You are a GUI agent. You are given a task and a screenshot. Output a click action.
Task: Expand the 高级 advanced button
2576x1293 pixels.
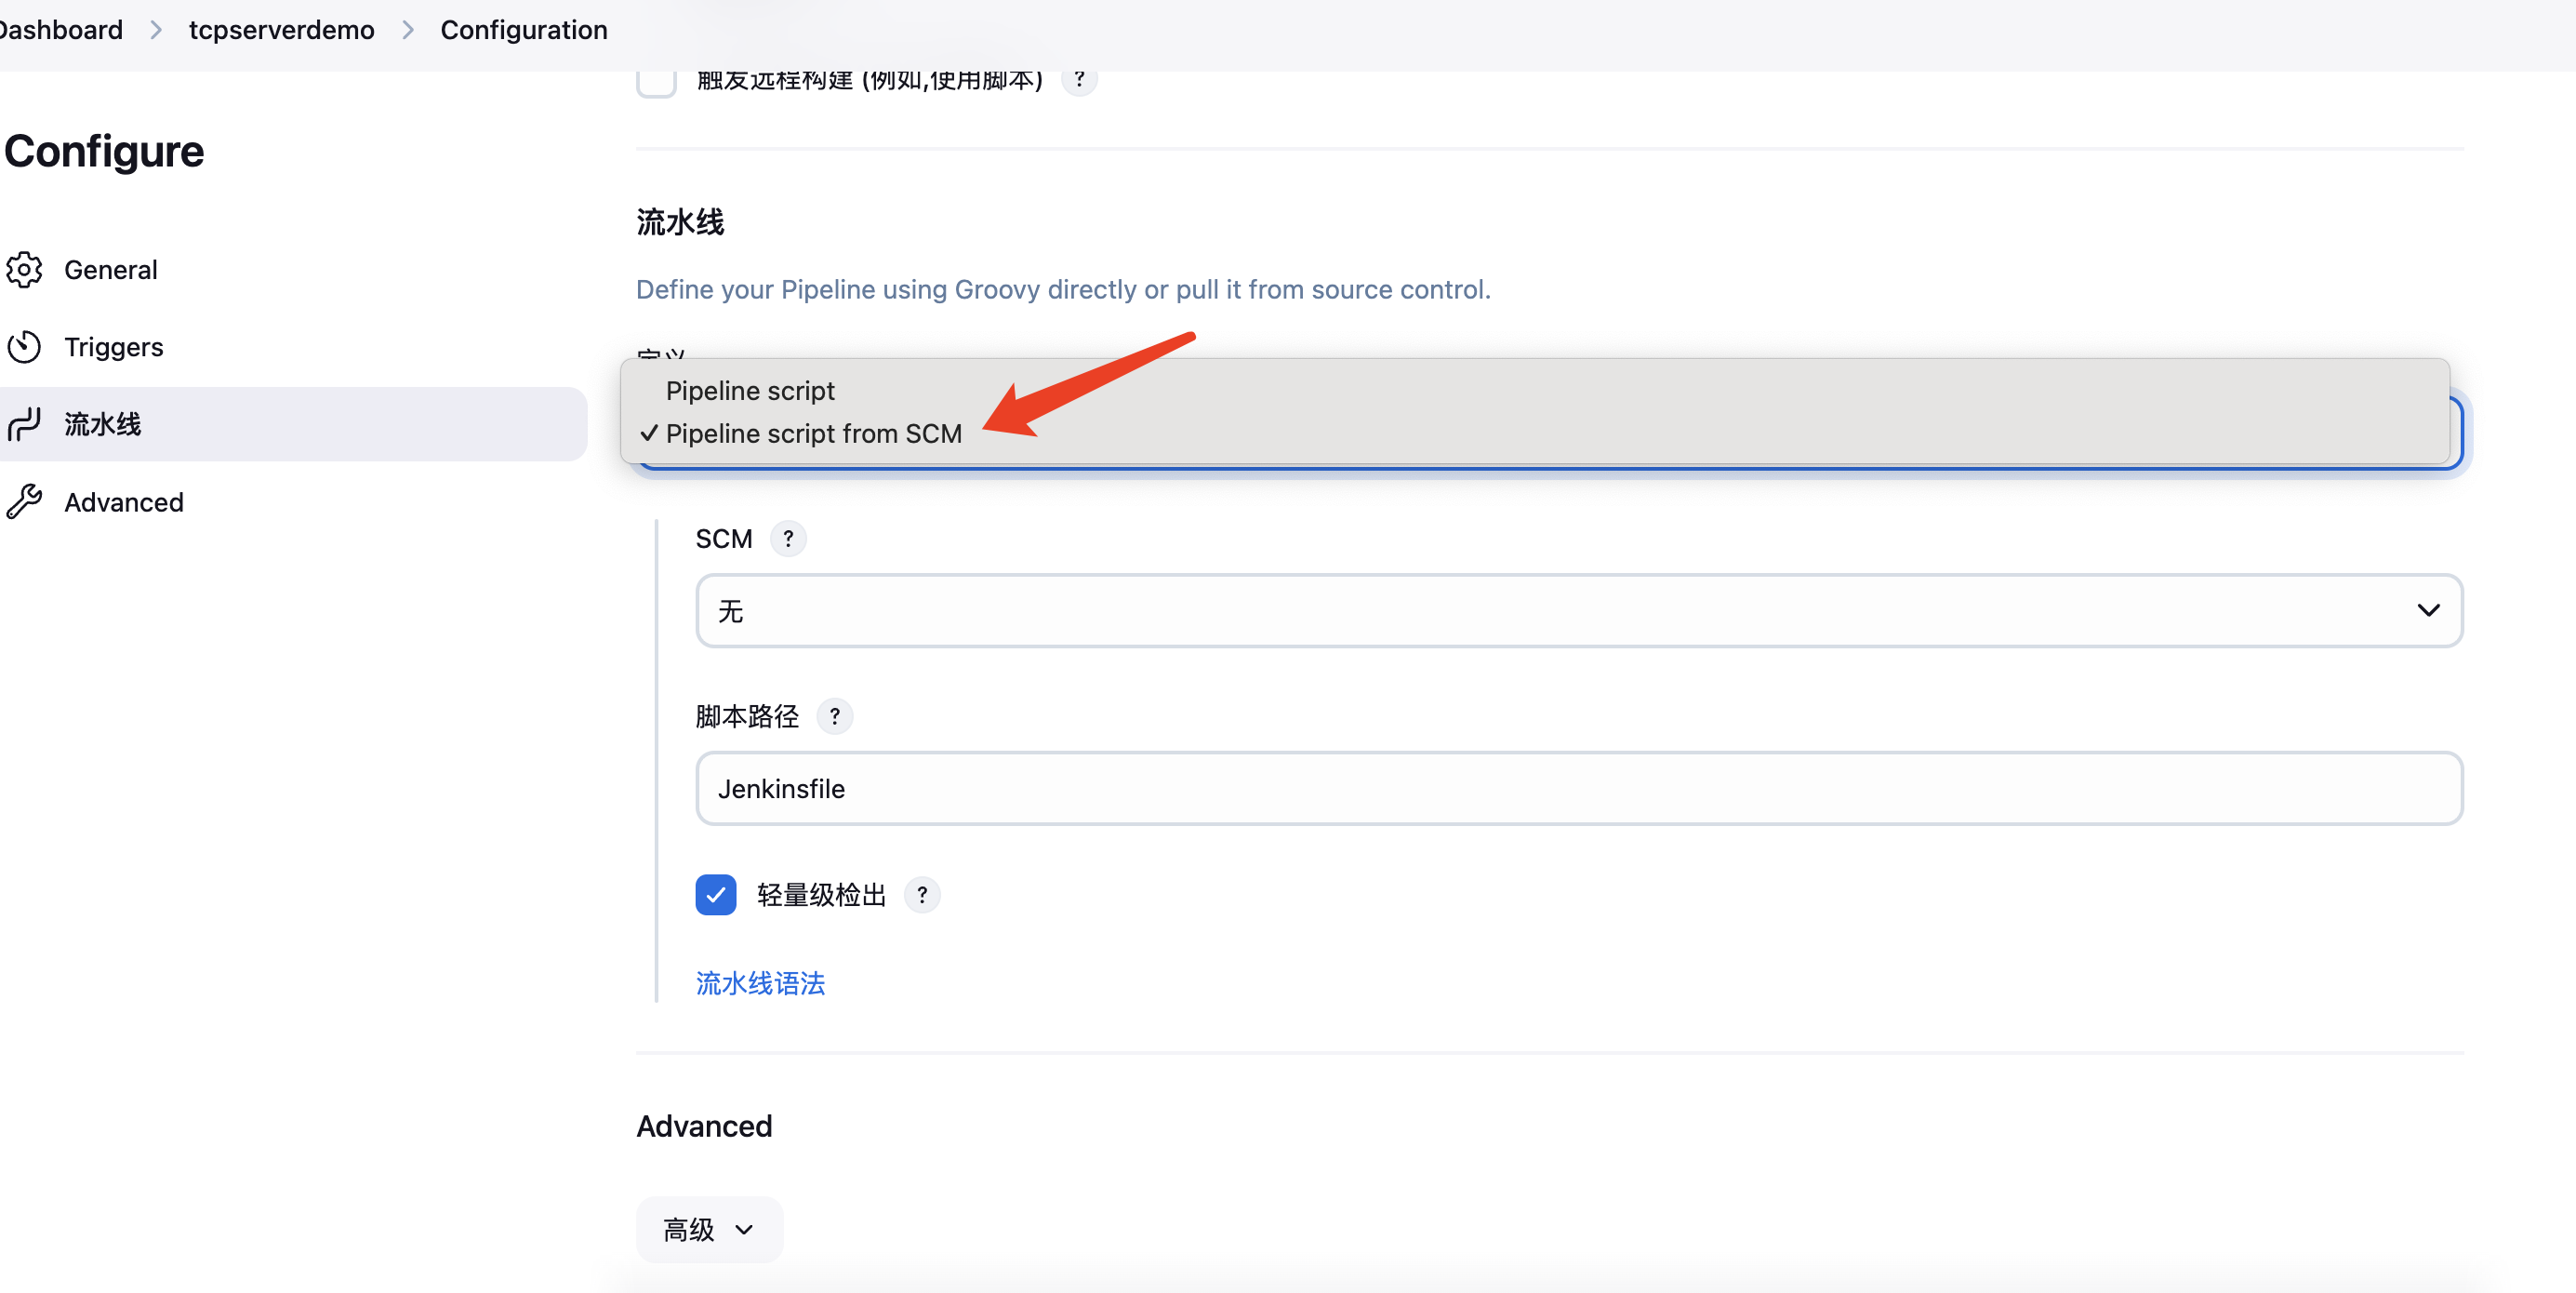pos(709,1229)
